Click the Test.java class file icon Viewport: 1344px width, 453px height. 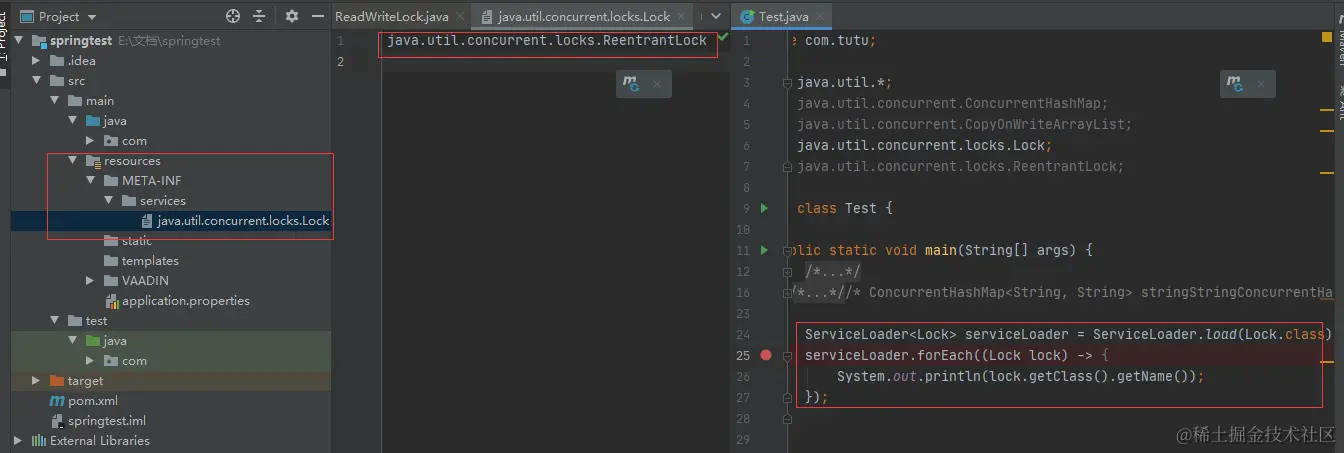[x=748, y=17]
